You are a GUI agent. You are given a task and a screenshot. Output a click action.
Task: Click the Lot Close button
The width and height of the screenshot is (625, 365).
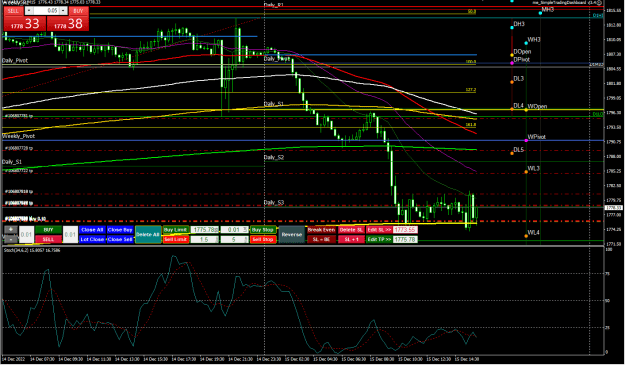pos(92,239)
